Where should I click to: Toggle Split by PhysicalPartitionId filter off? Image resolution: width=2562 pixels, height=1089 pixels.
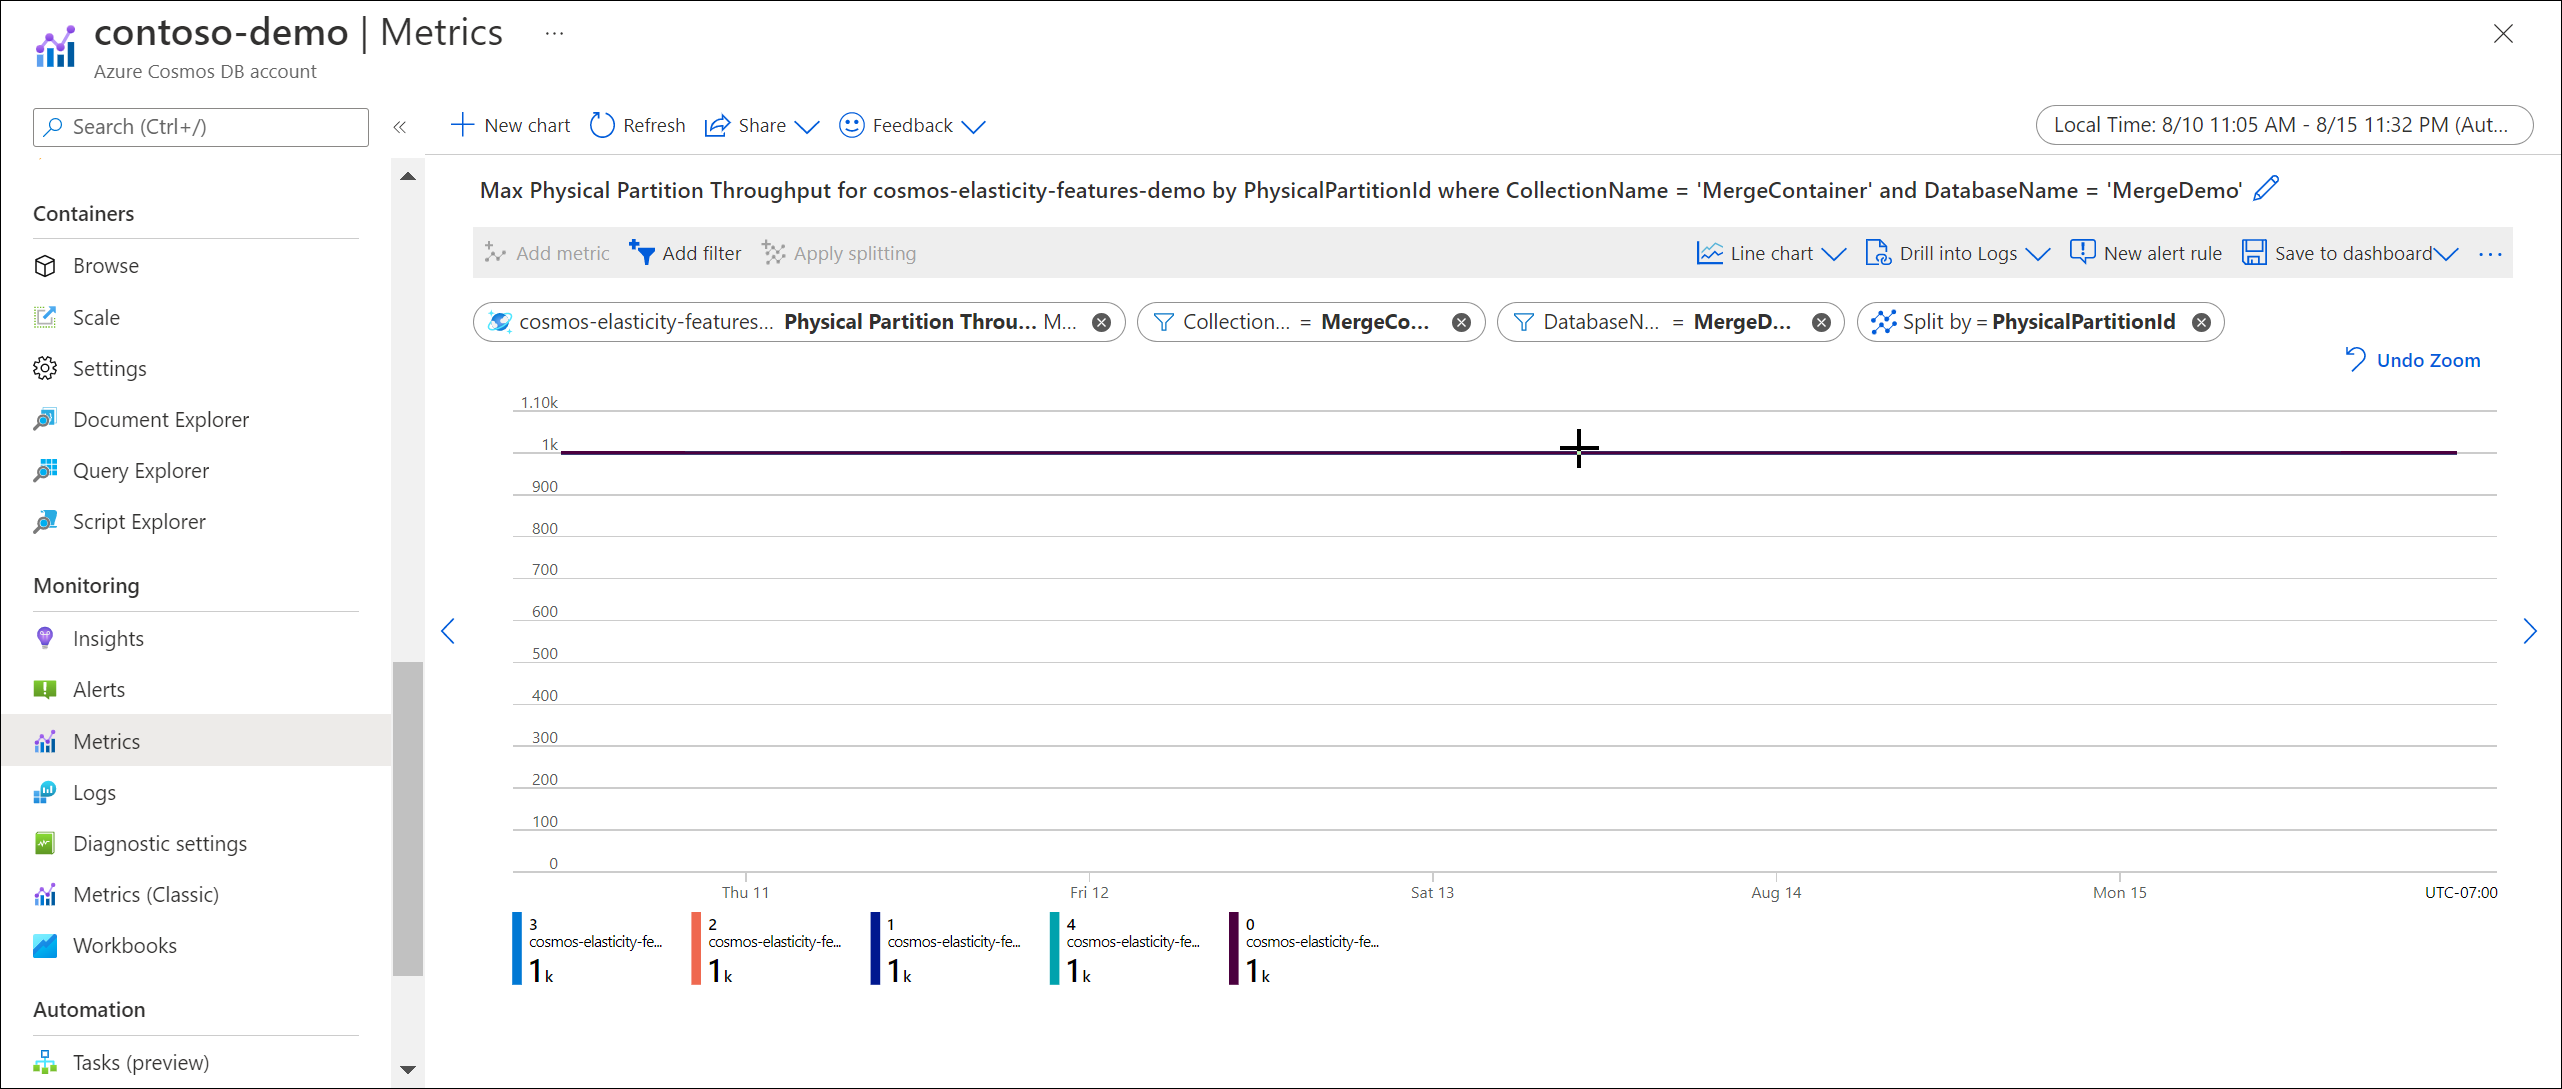[2206, 320]
